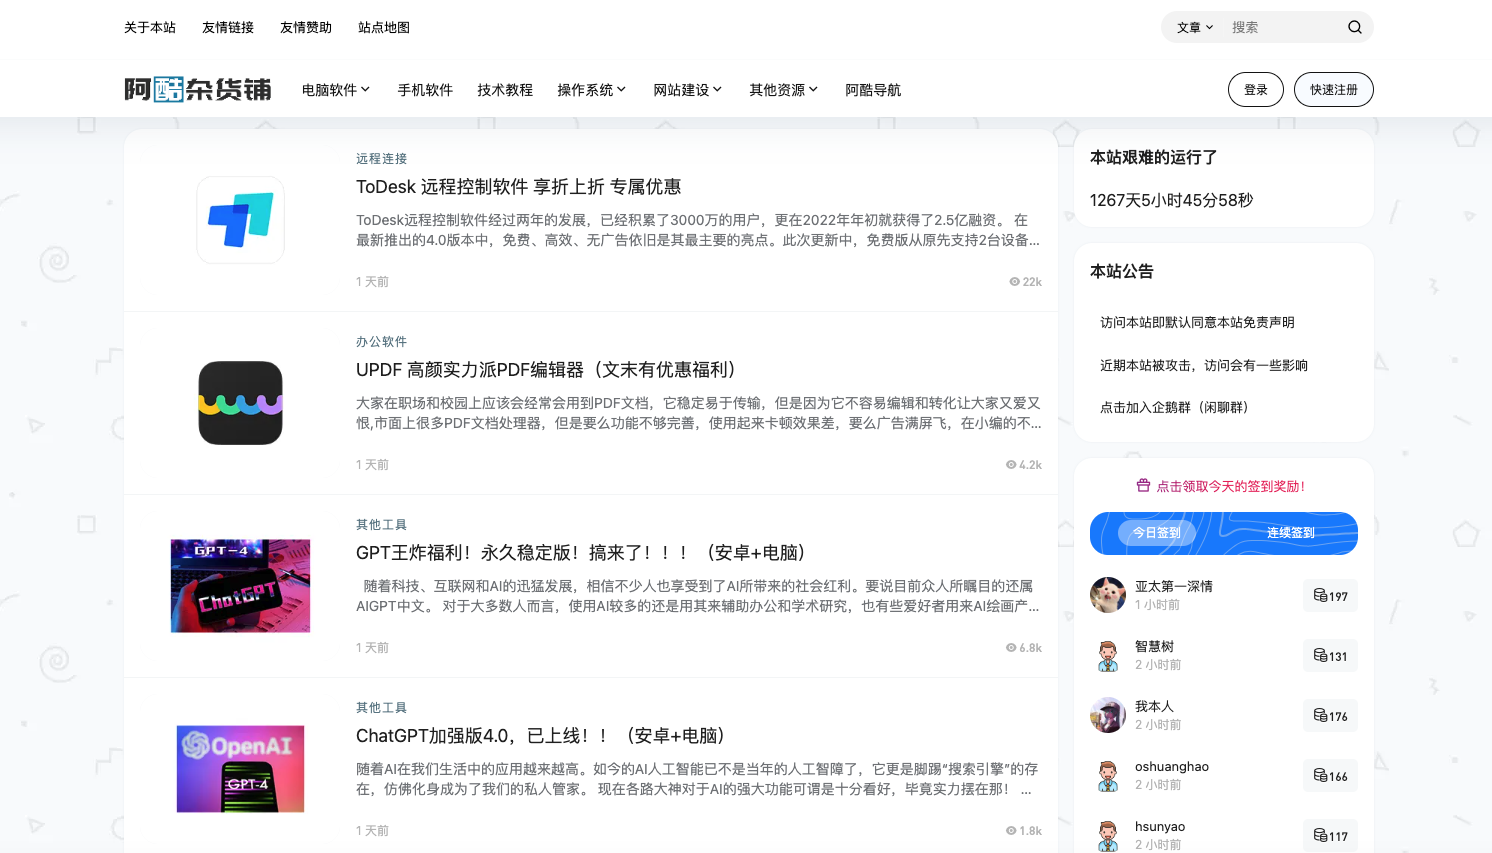Expand the 电脑软件 menu
This screenshot has width=1492, height=853.
point(336,90)
